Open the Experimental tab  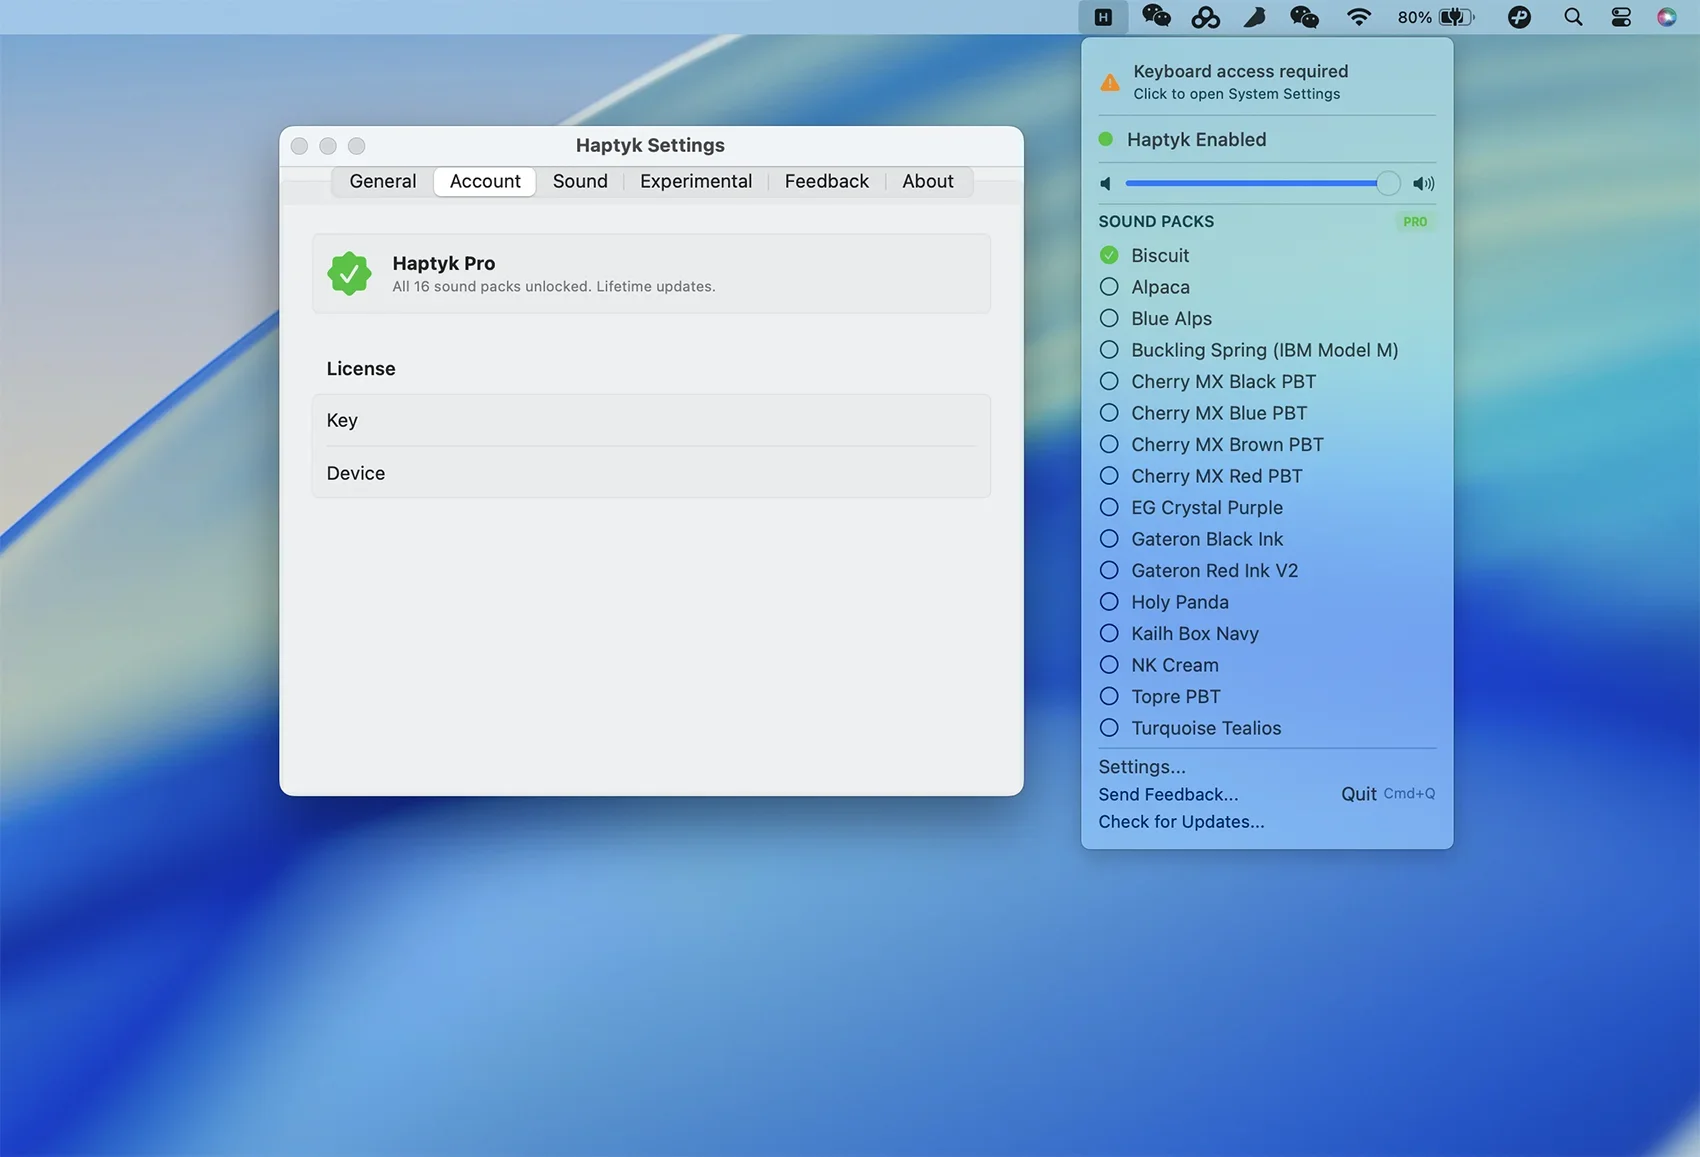tap(696, 182)
